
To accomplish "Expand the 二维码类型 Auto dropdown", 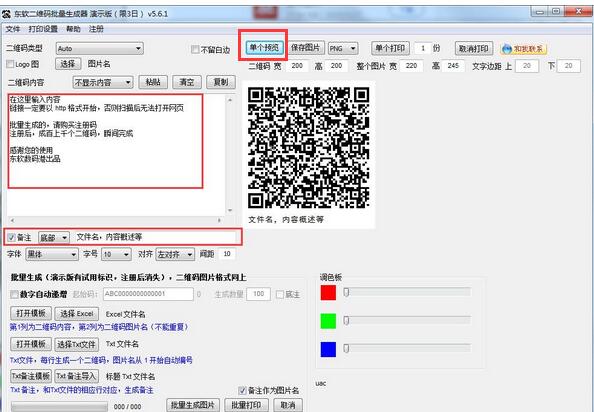I will (100, 48).
